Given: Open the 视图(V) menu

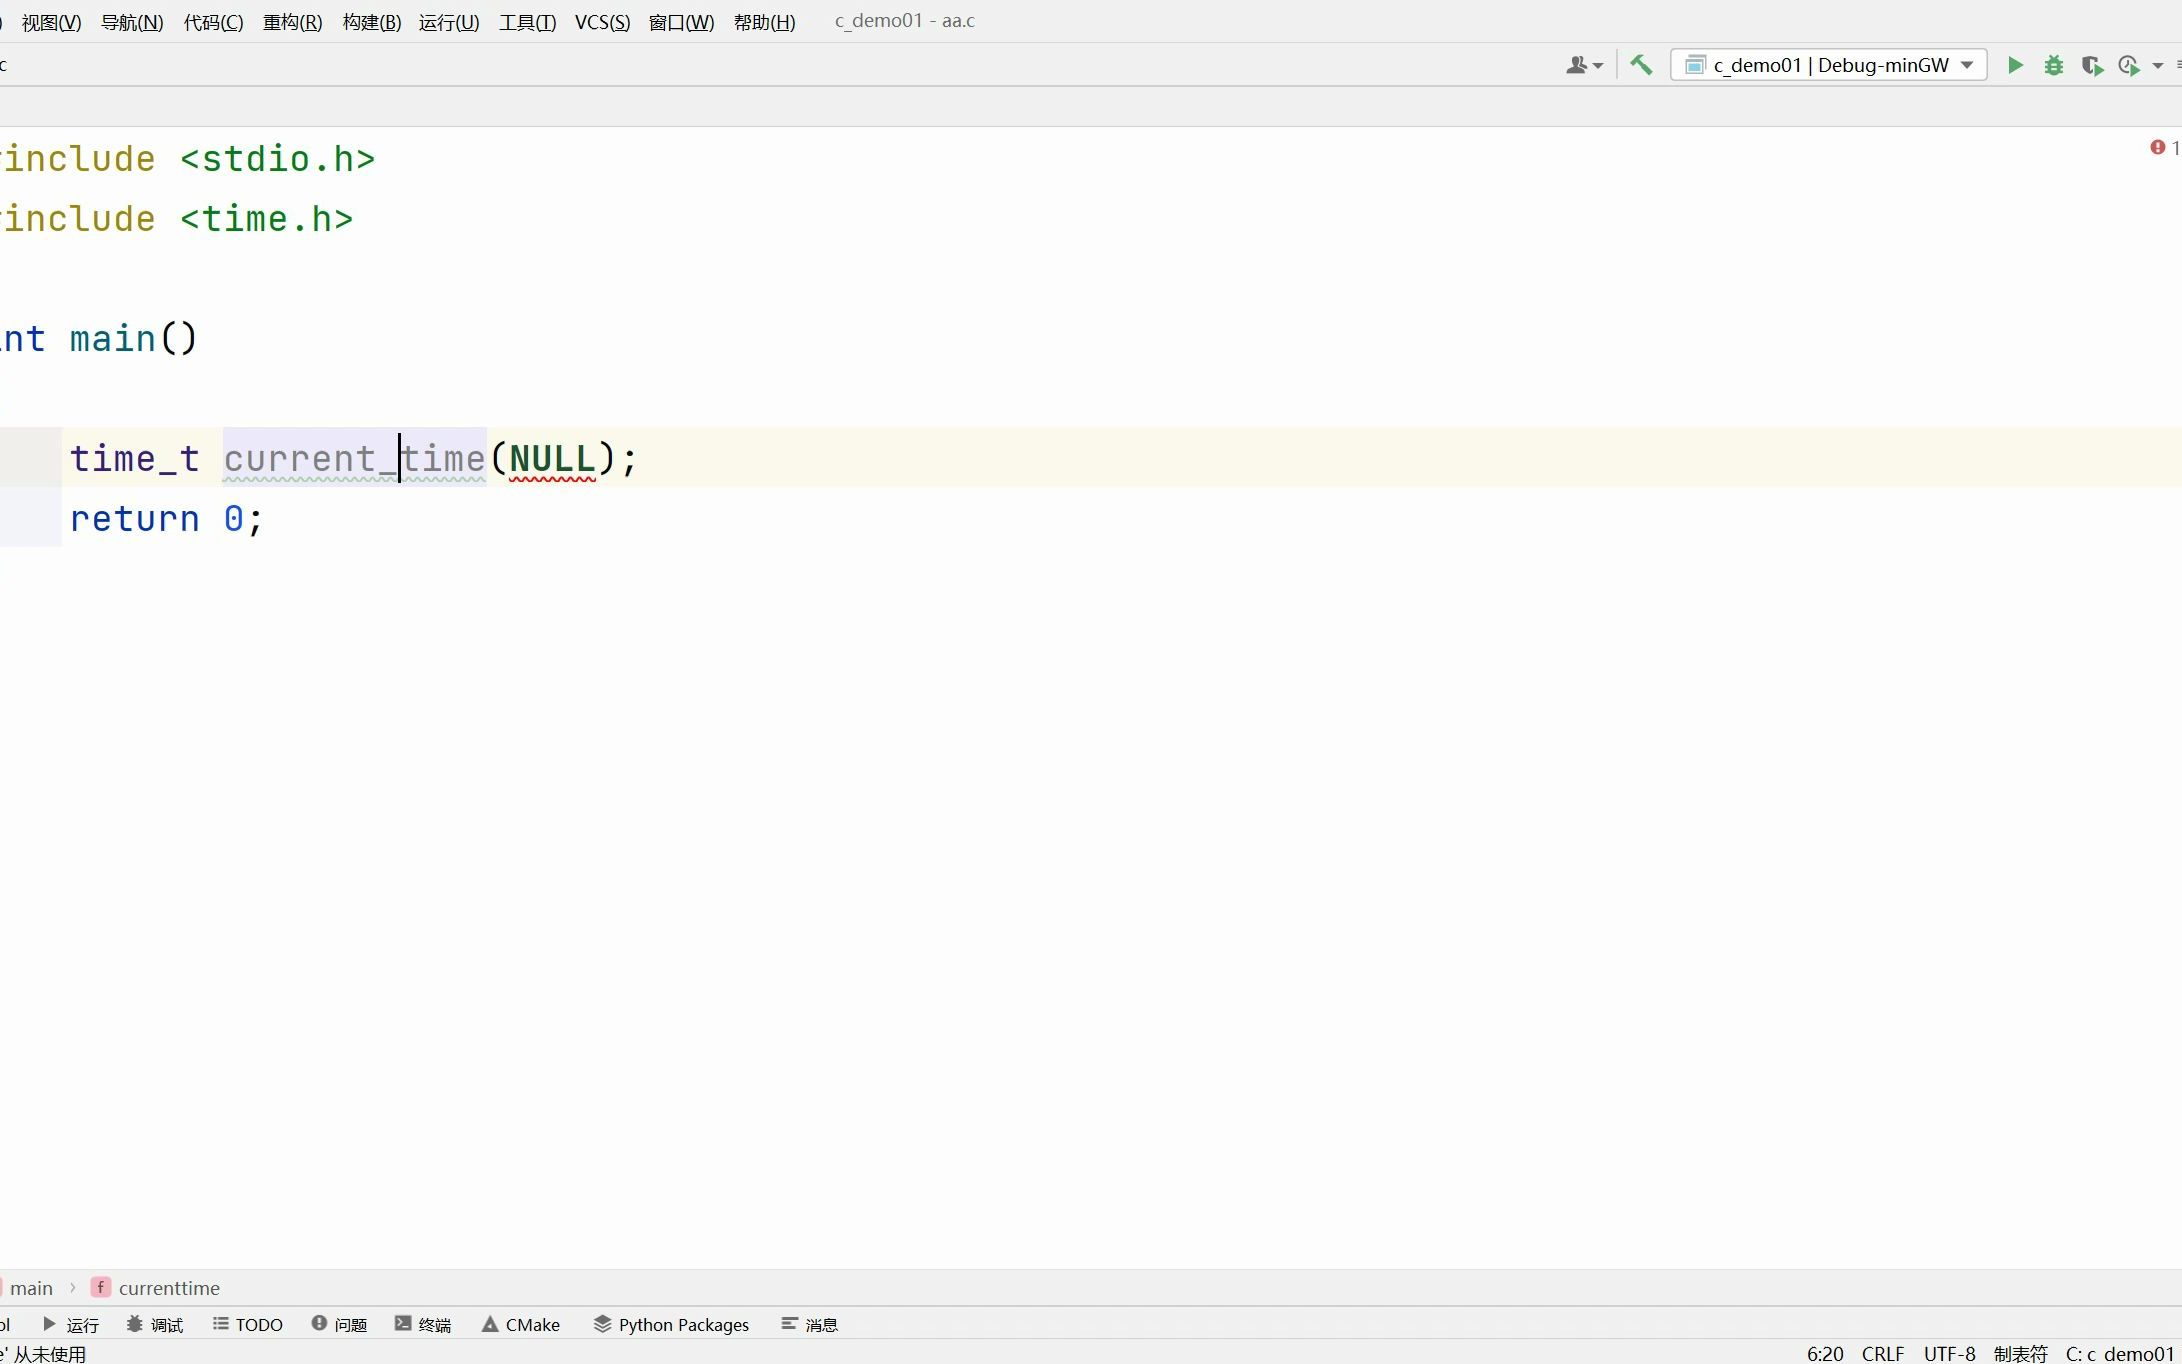Looking at the screenshot, I should pos(53,20).
